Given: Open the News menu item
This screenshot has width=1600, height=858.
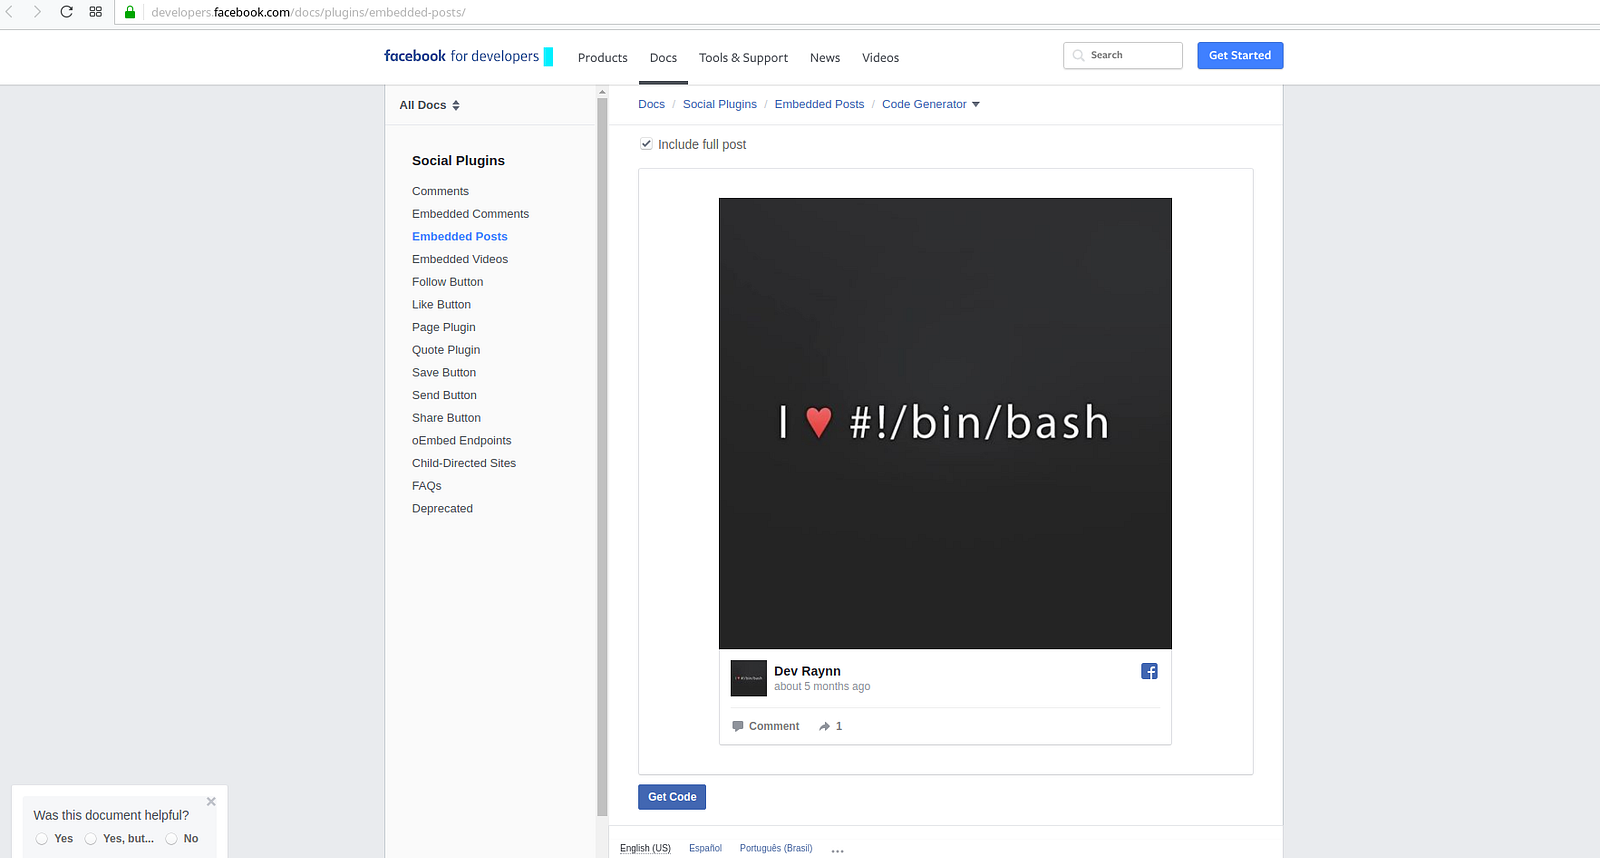Looking at the screenshot, I should pyautogui.click(x=825, y=58).
